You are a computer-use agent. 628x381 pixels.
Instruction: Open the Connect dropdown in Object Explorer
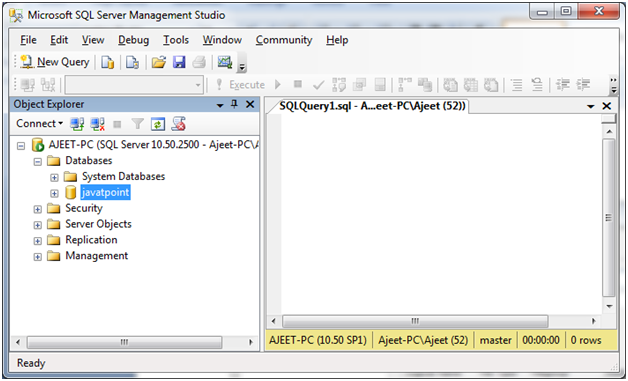pyautogui.click(x=39, y=124)
